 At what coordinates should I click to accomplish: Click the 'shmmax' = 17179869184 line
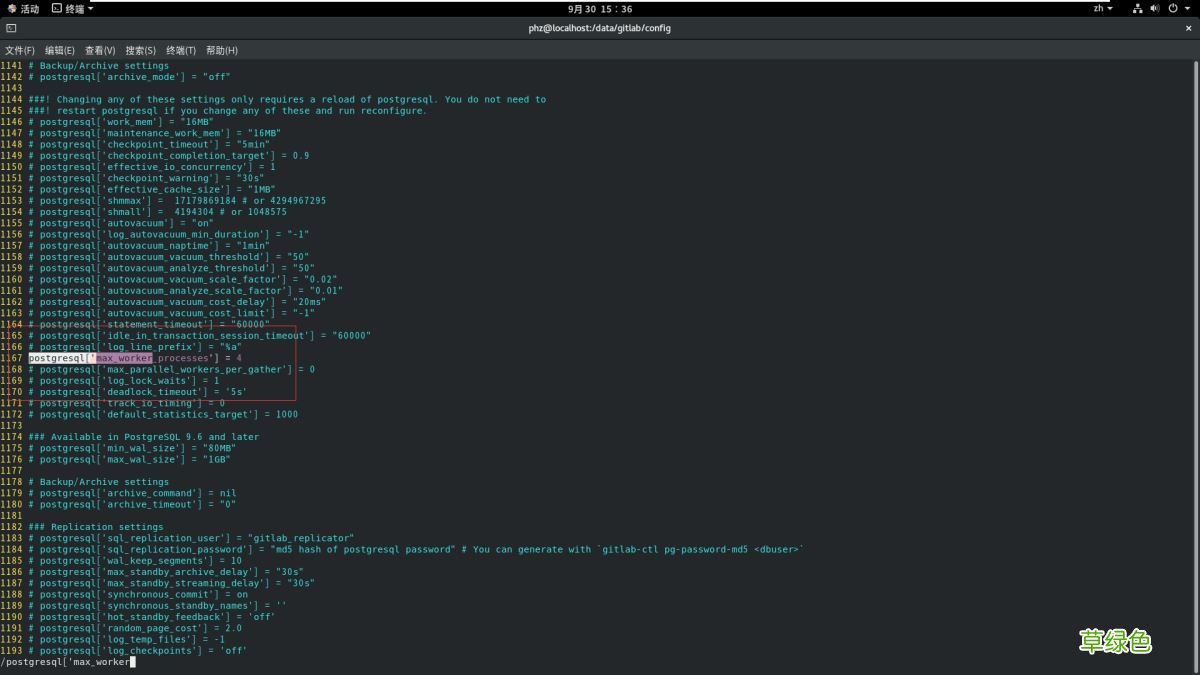point(177,201)
